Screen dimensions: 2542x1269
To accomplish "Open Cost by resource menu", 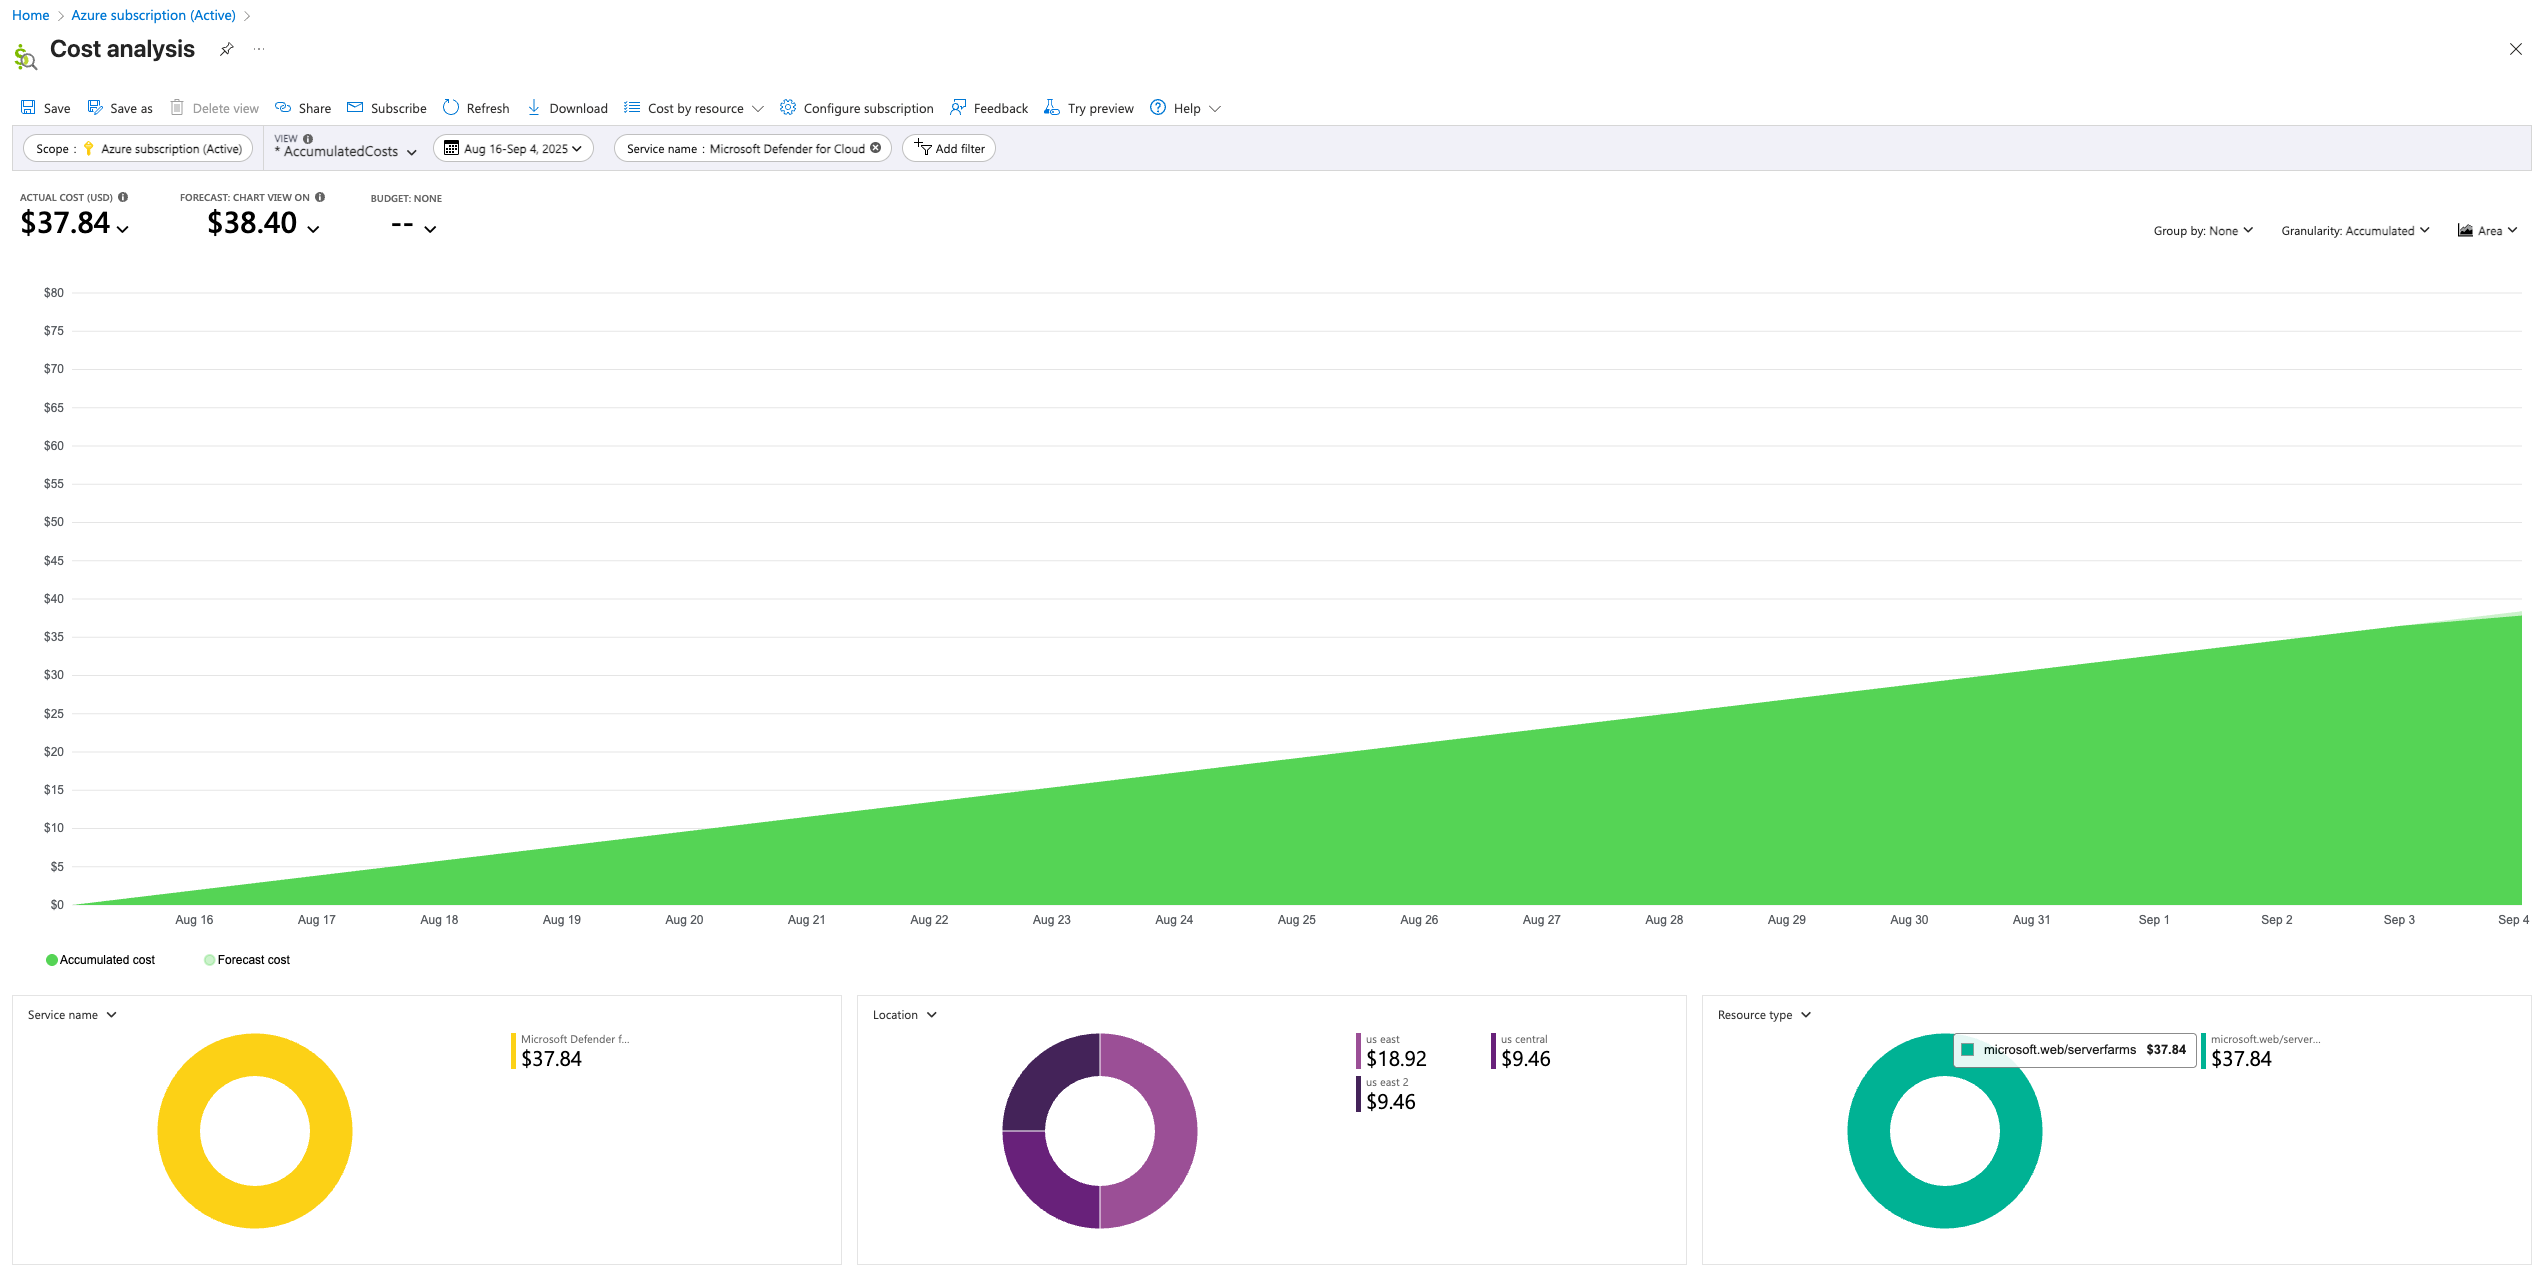I will point(695,108).
